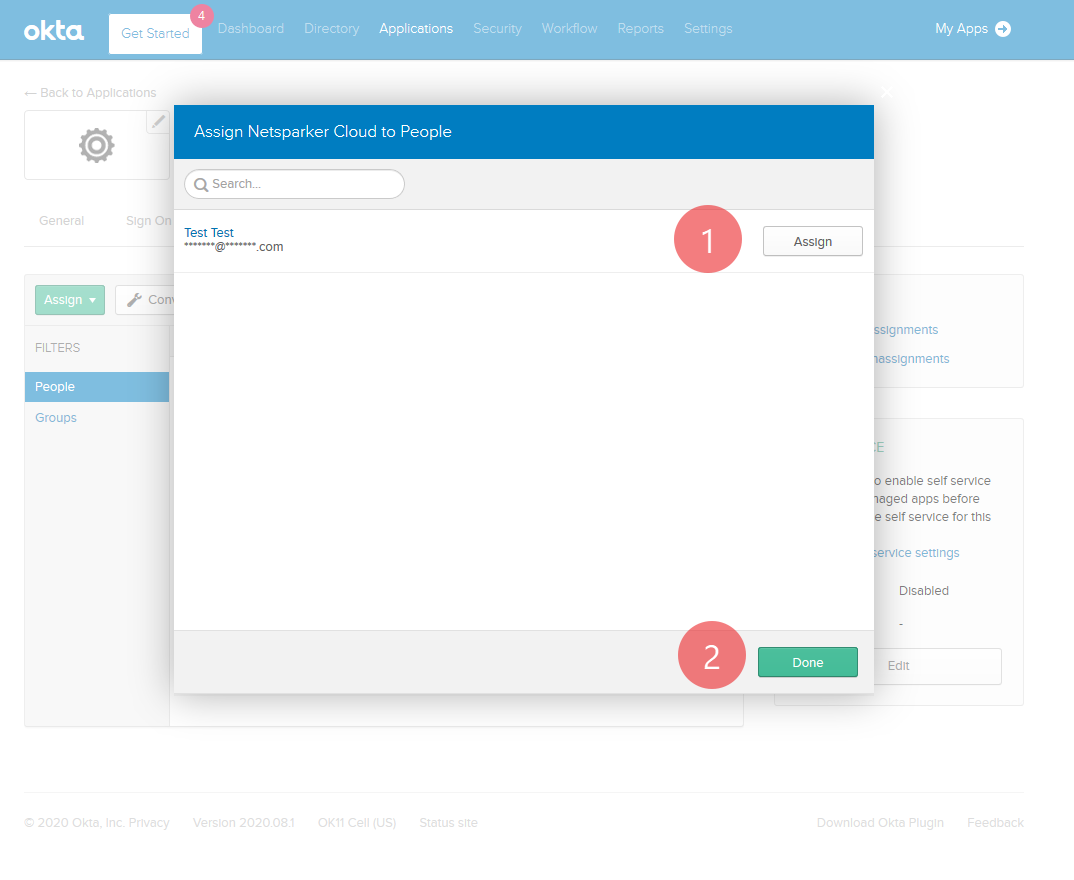Open the Test Test user link
Screen dimensions: 1074x880
(209, 233)
